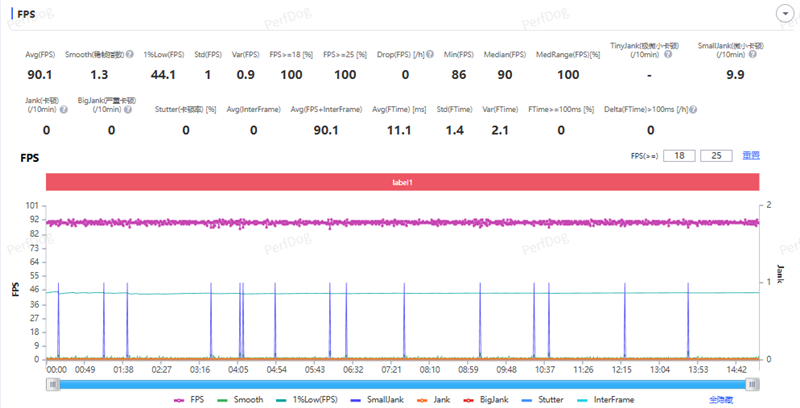This screenshot has width=800, height=408.
Task: Select the red label1 bar above chart
Action: click(x=402, y=182)
